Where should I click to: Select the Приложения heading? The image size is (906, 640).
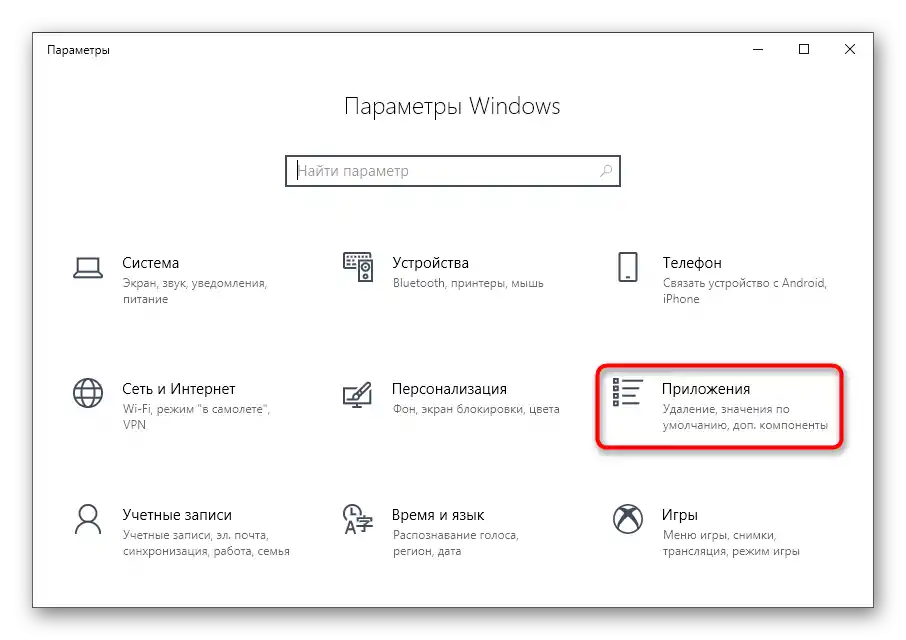[x=706, y=389]
